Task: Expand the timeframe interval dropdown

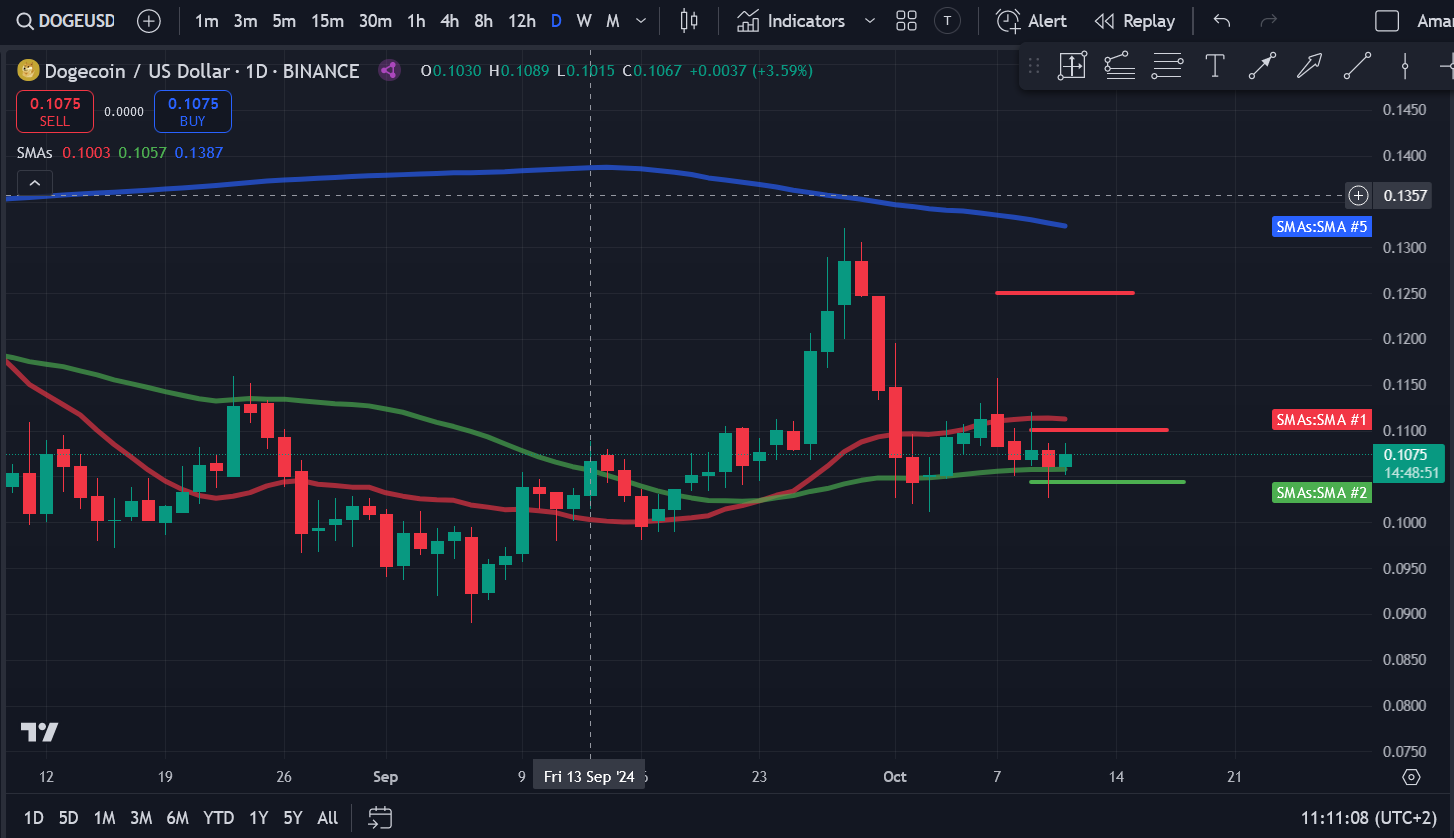Action: pos(641,21)
